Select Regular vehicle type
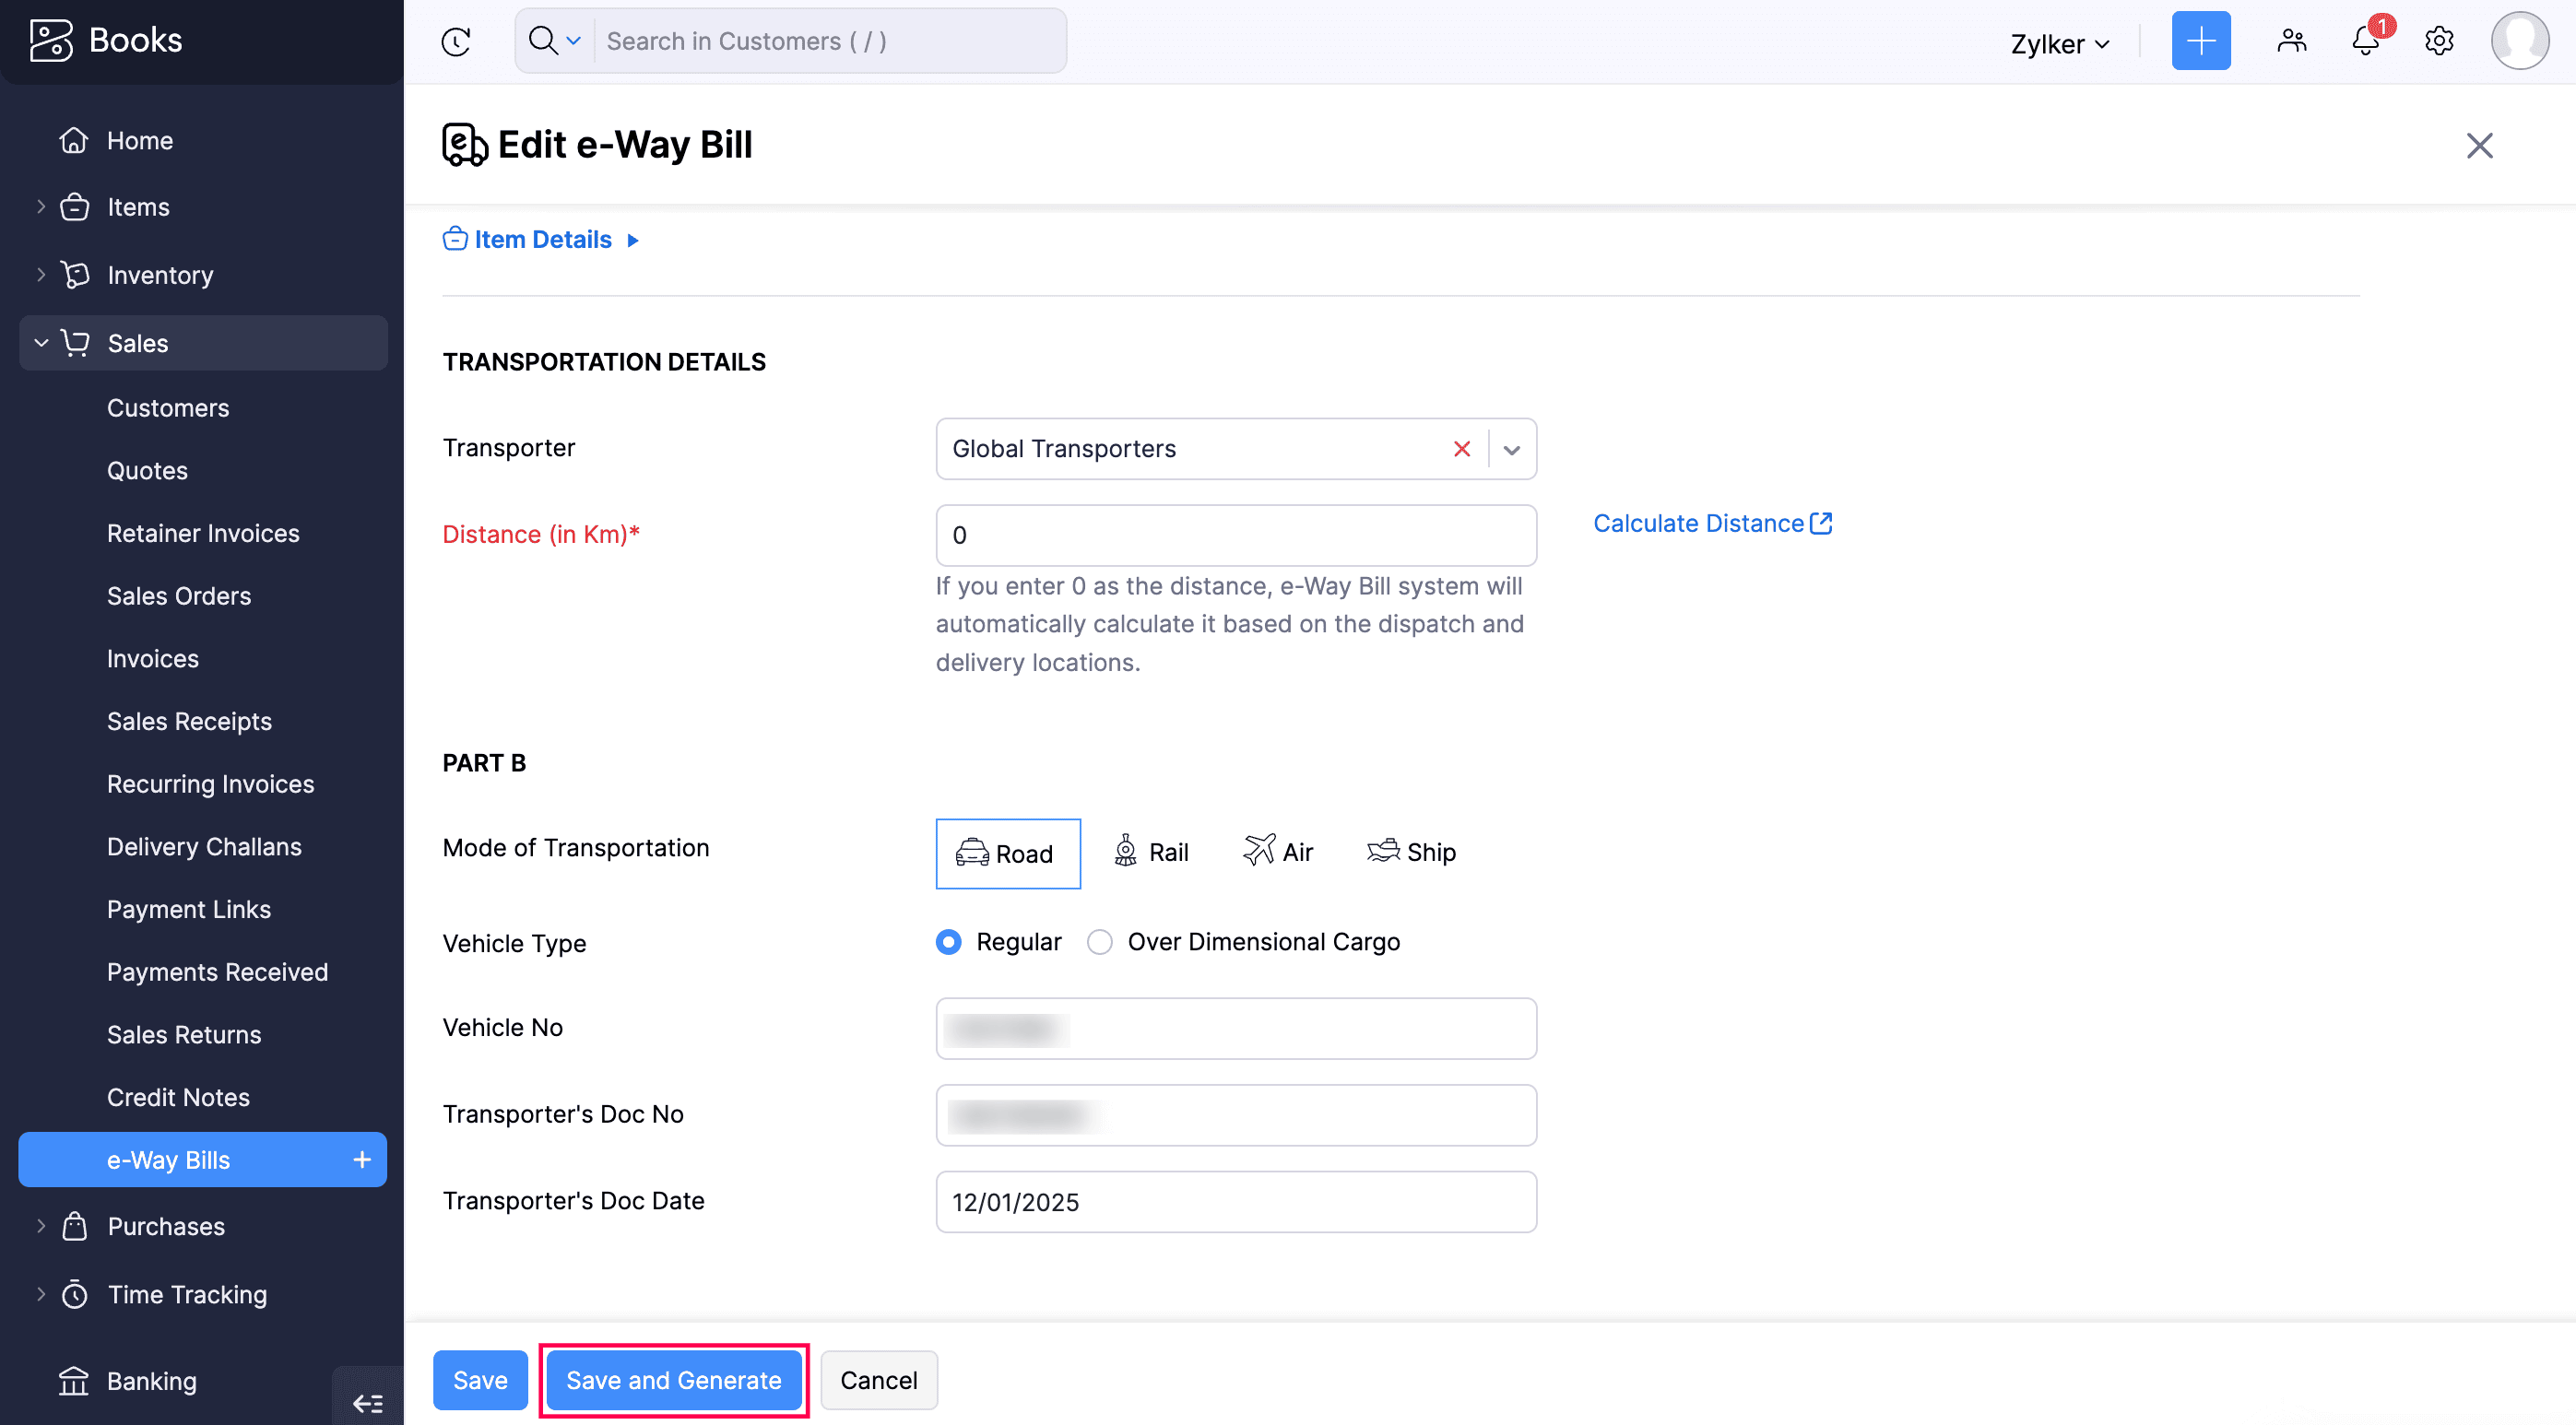Viewport: 2576px width, 1425px height. pyautogui.click(x=949, y=942)
